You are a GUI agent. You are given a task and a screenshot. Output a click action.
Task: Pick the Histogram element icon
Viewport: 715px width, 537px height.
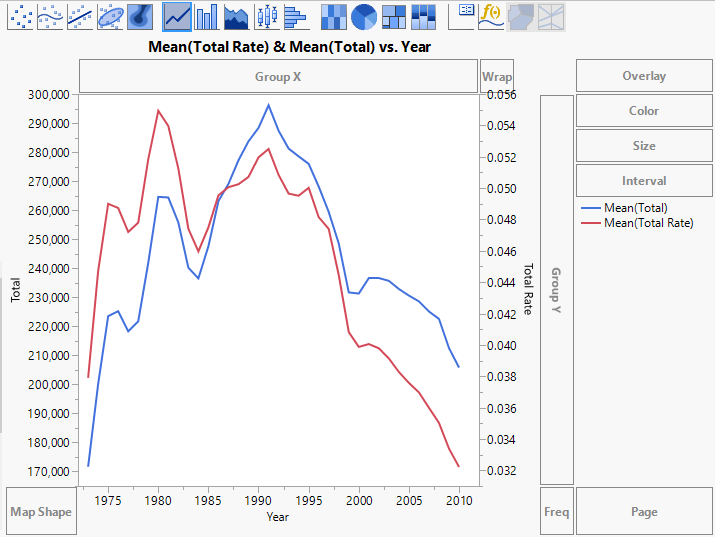295,16
